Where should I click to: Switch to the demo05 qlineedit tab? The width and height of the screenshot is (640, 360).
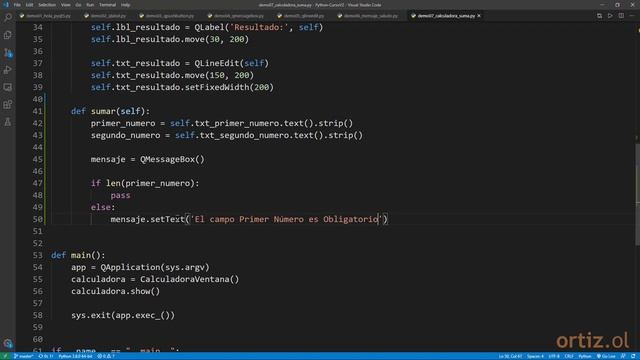[x=301, y=16]
